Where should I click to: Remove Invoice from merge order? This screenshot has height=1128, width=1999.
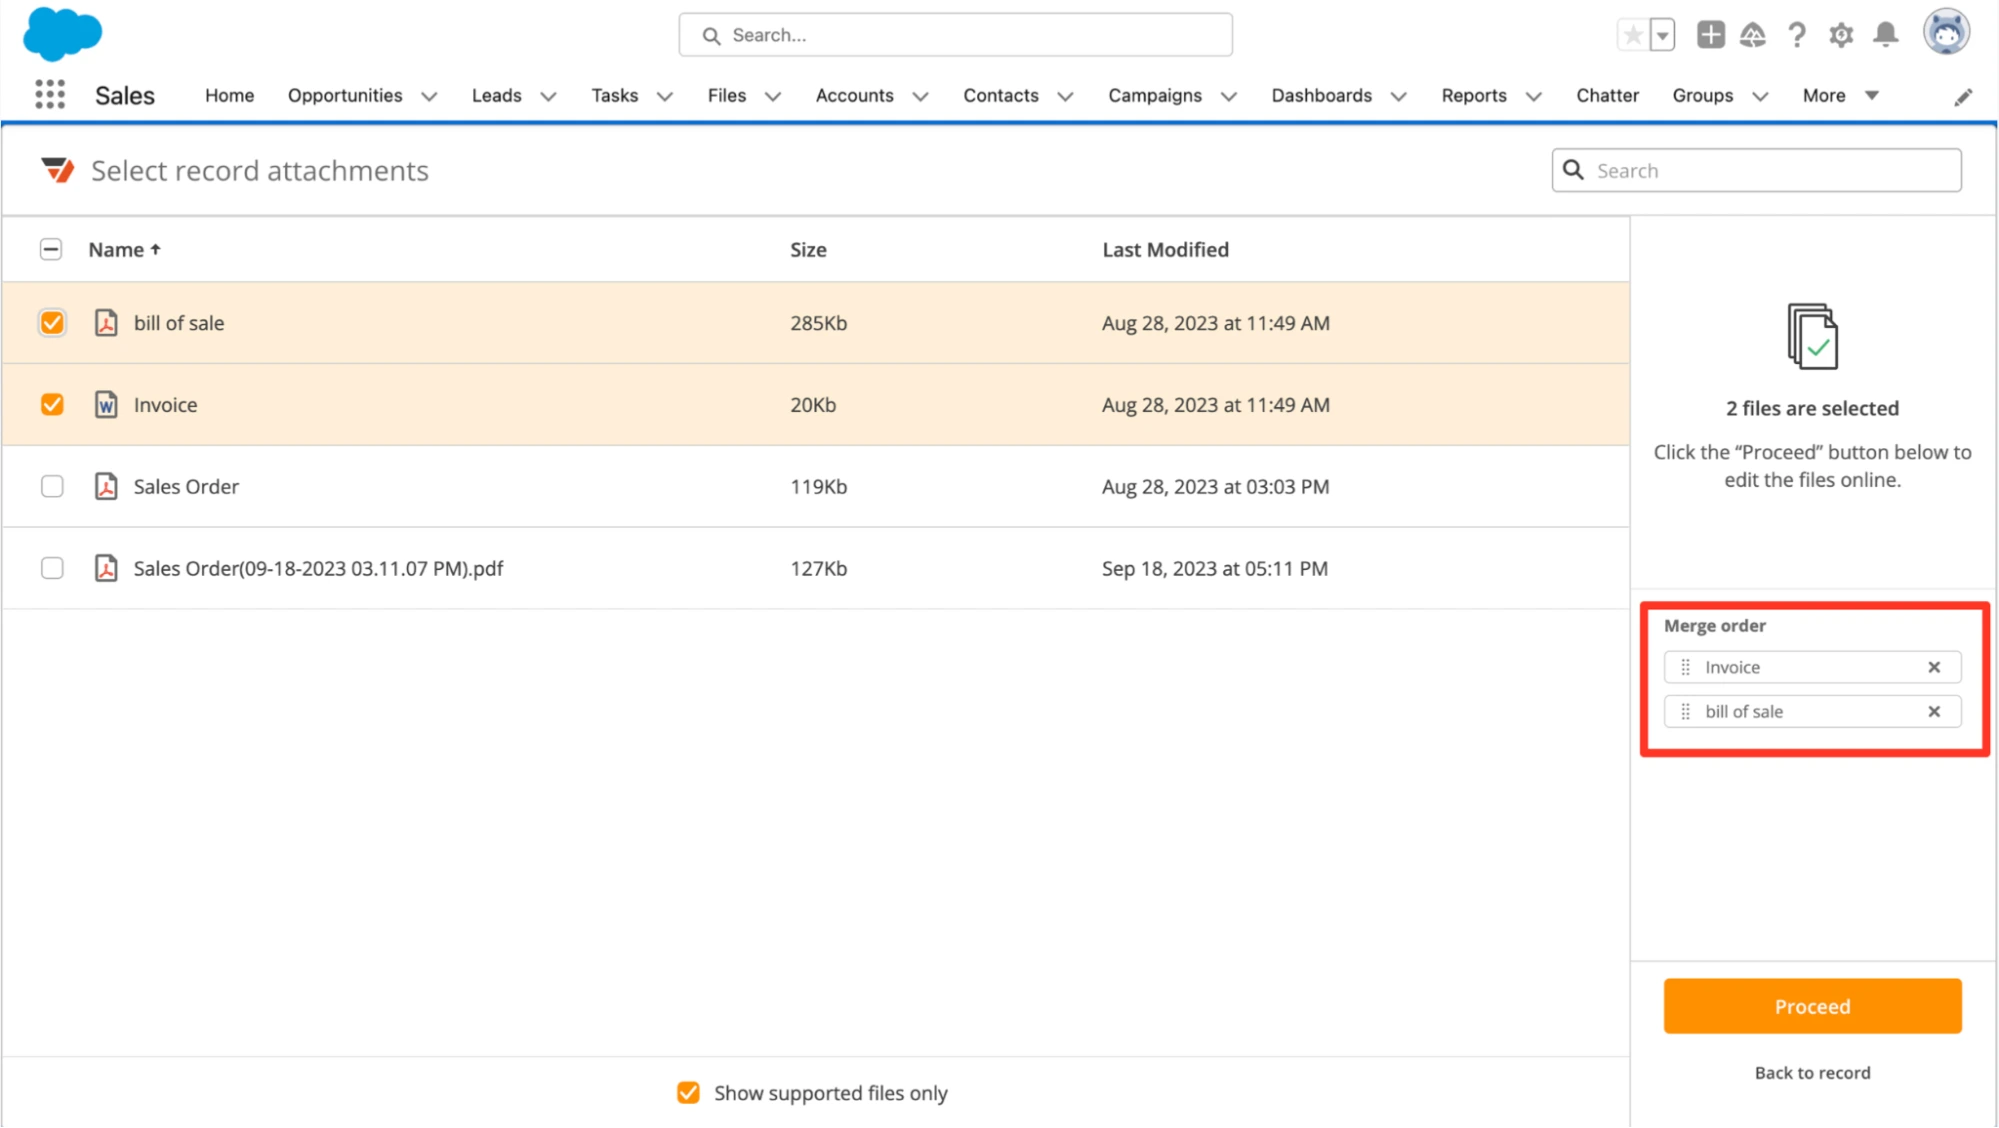point(1934,667)
